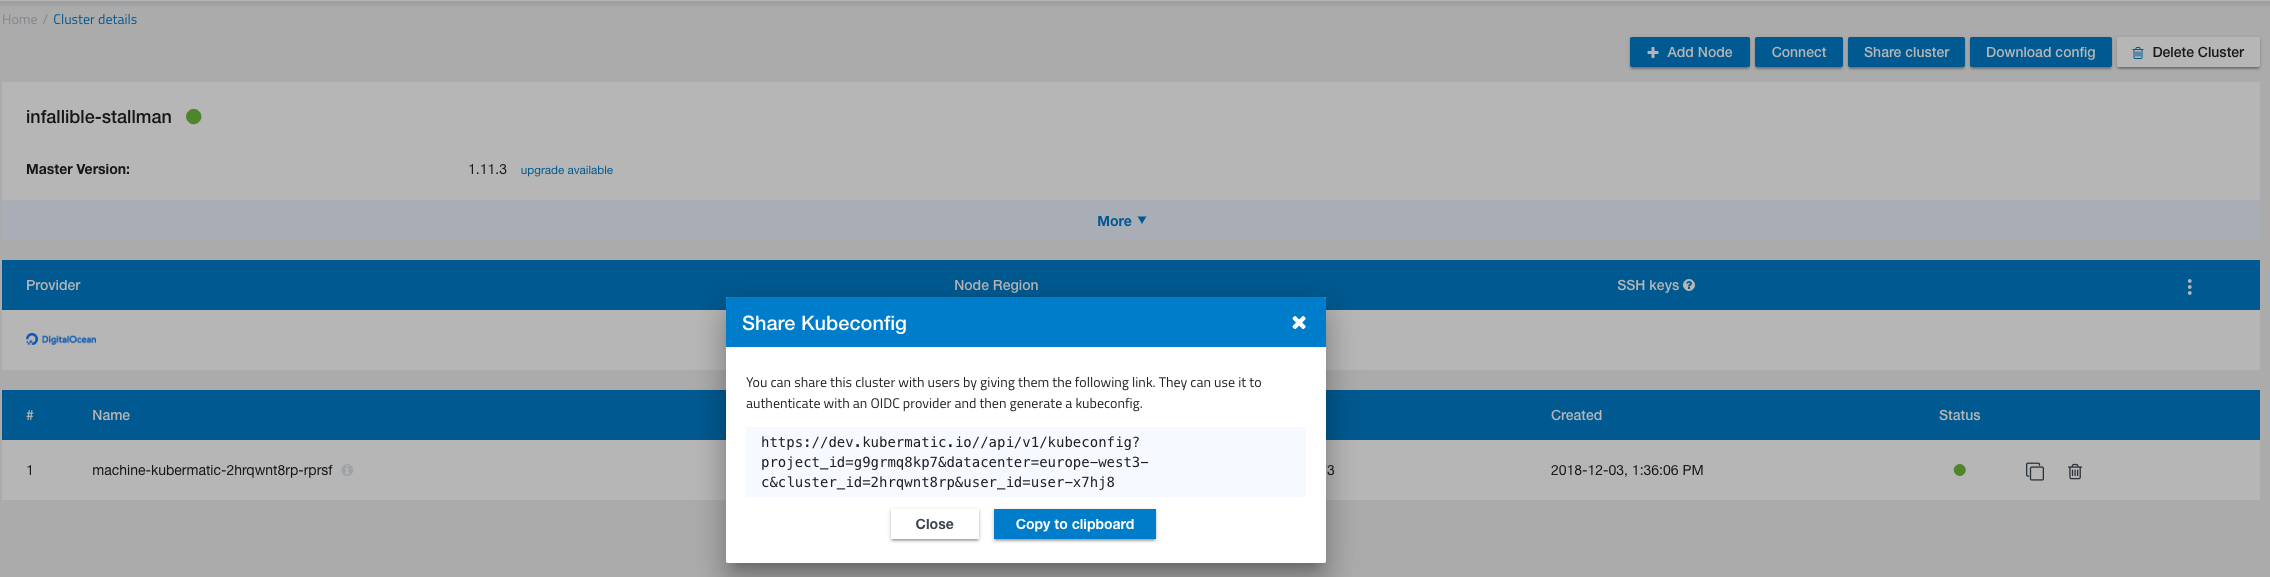Open the SSH keys three-dot menu

2189,287
